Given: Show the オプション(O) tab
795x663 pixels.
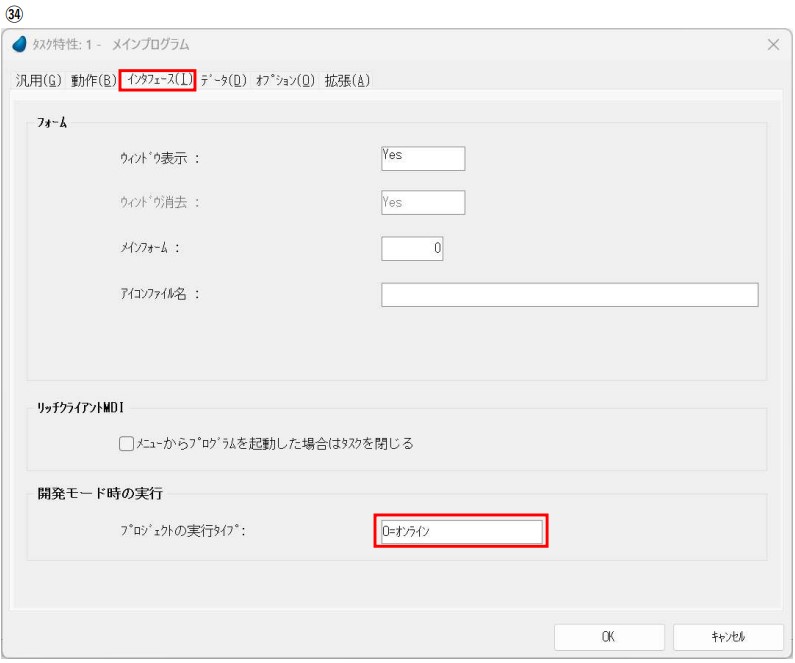Looking at the screenshot, I should (x=285, y=81).
